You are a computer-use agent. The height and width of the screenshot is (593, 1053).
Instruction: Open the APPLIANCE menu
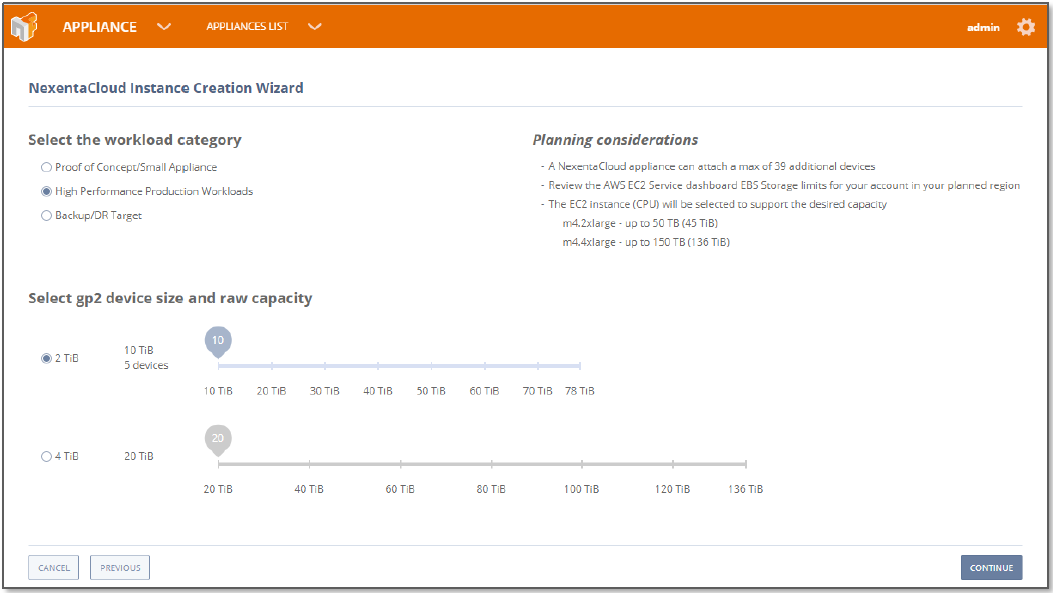[x=100, y=27]
